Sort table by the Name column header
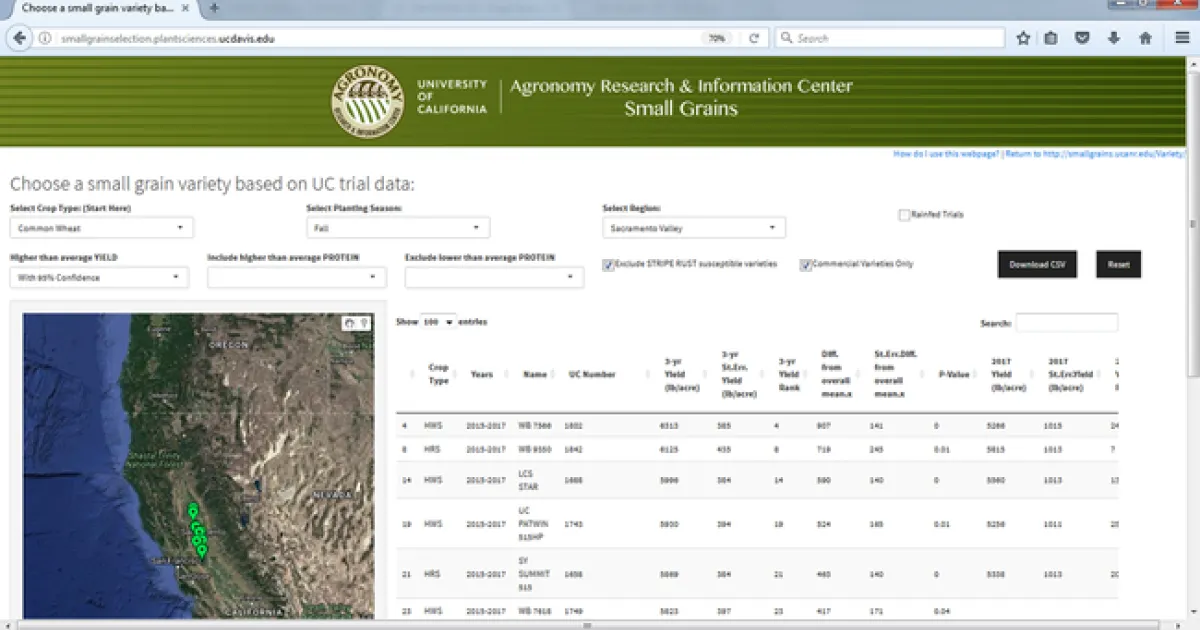The width and height of the screenshot is (1200, 630). point(535,374)
